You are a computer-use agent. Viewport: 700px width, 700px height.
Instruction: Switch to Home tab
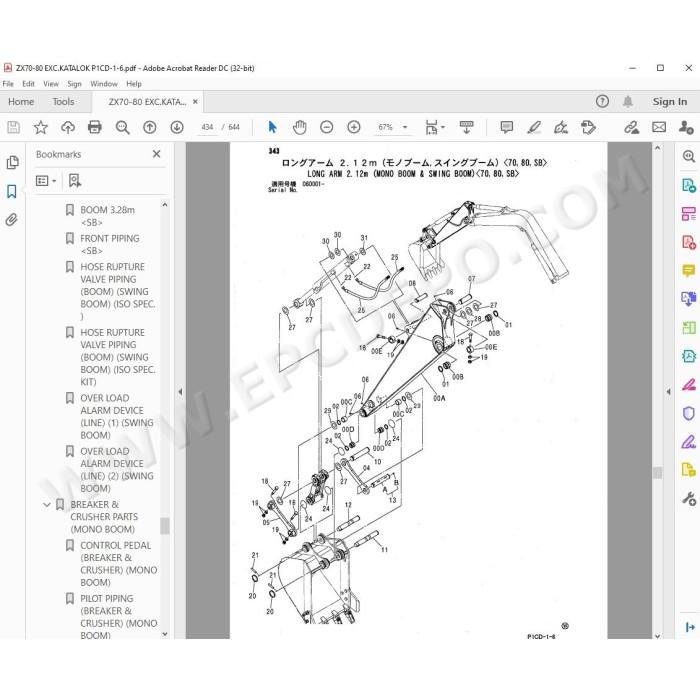click(21, 102)
